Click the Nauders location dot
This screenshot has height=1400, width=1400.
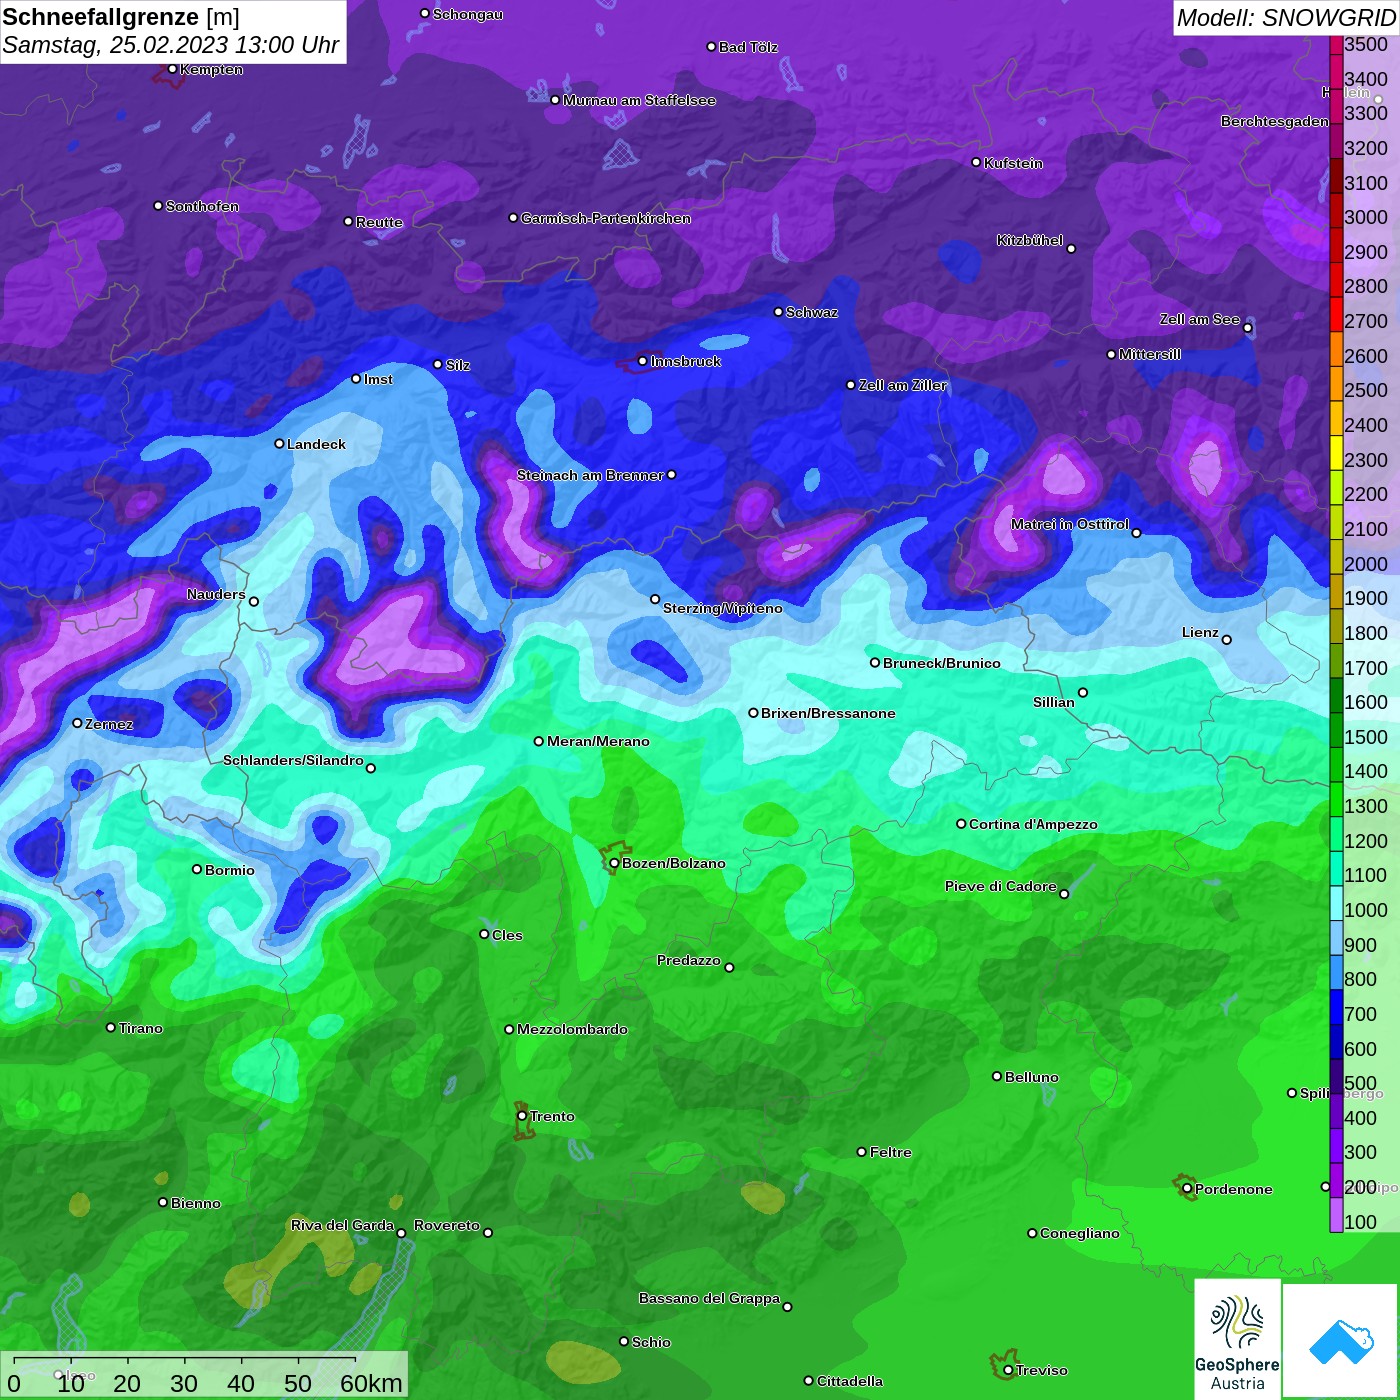coord(254,602)
